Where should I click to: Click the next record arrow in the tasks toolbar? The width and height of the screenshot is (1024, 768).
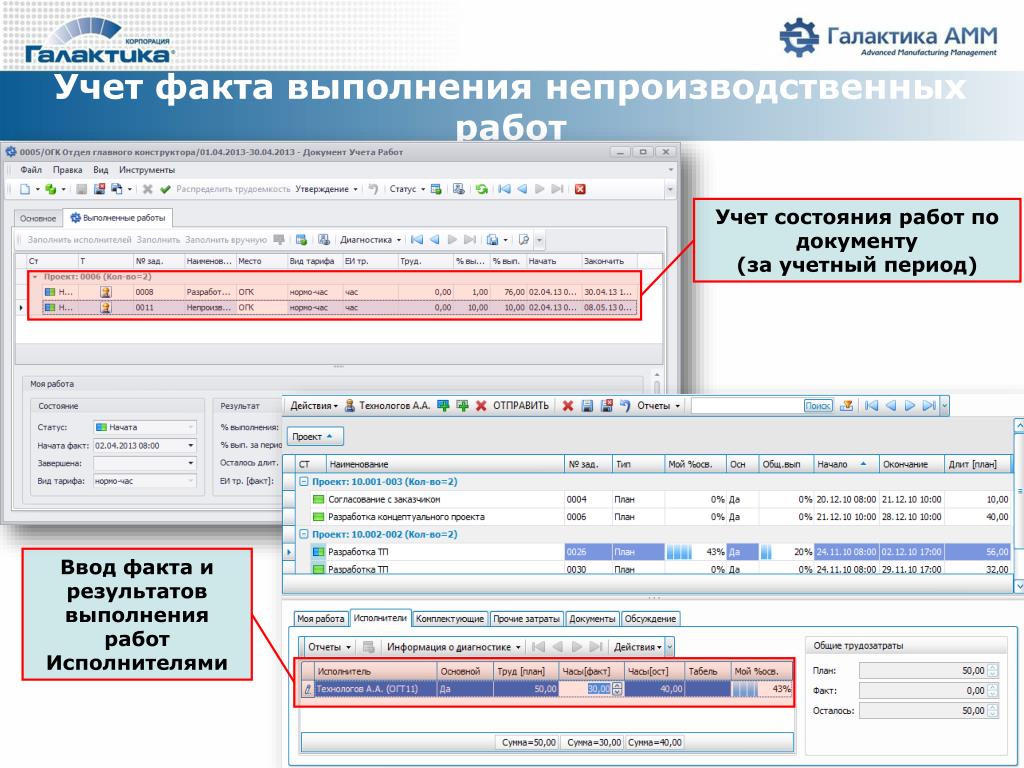click(910, 406)
